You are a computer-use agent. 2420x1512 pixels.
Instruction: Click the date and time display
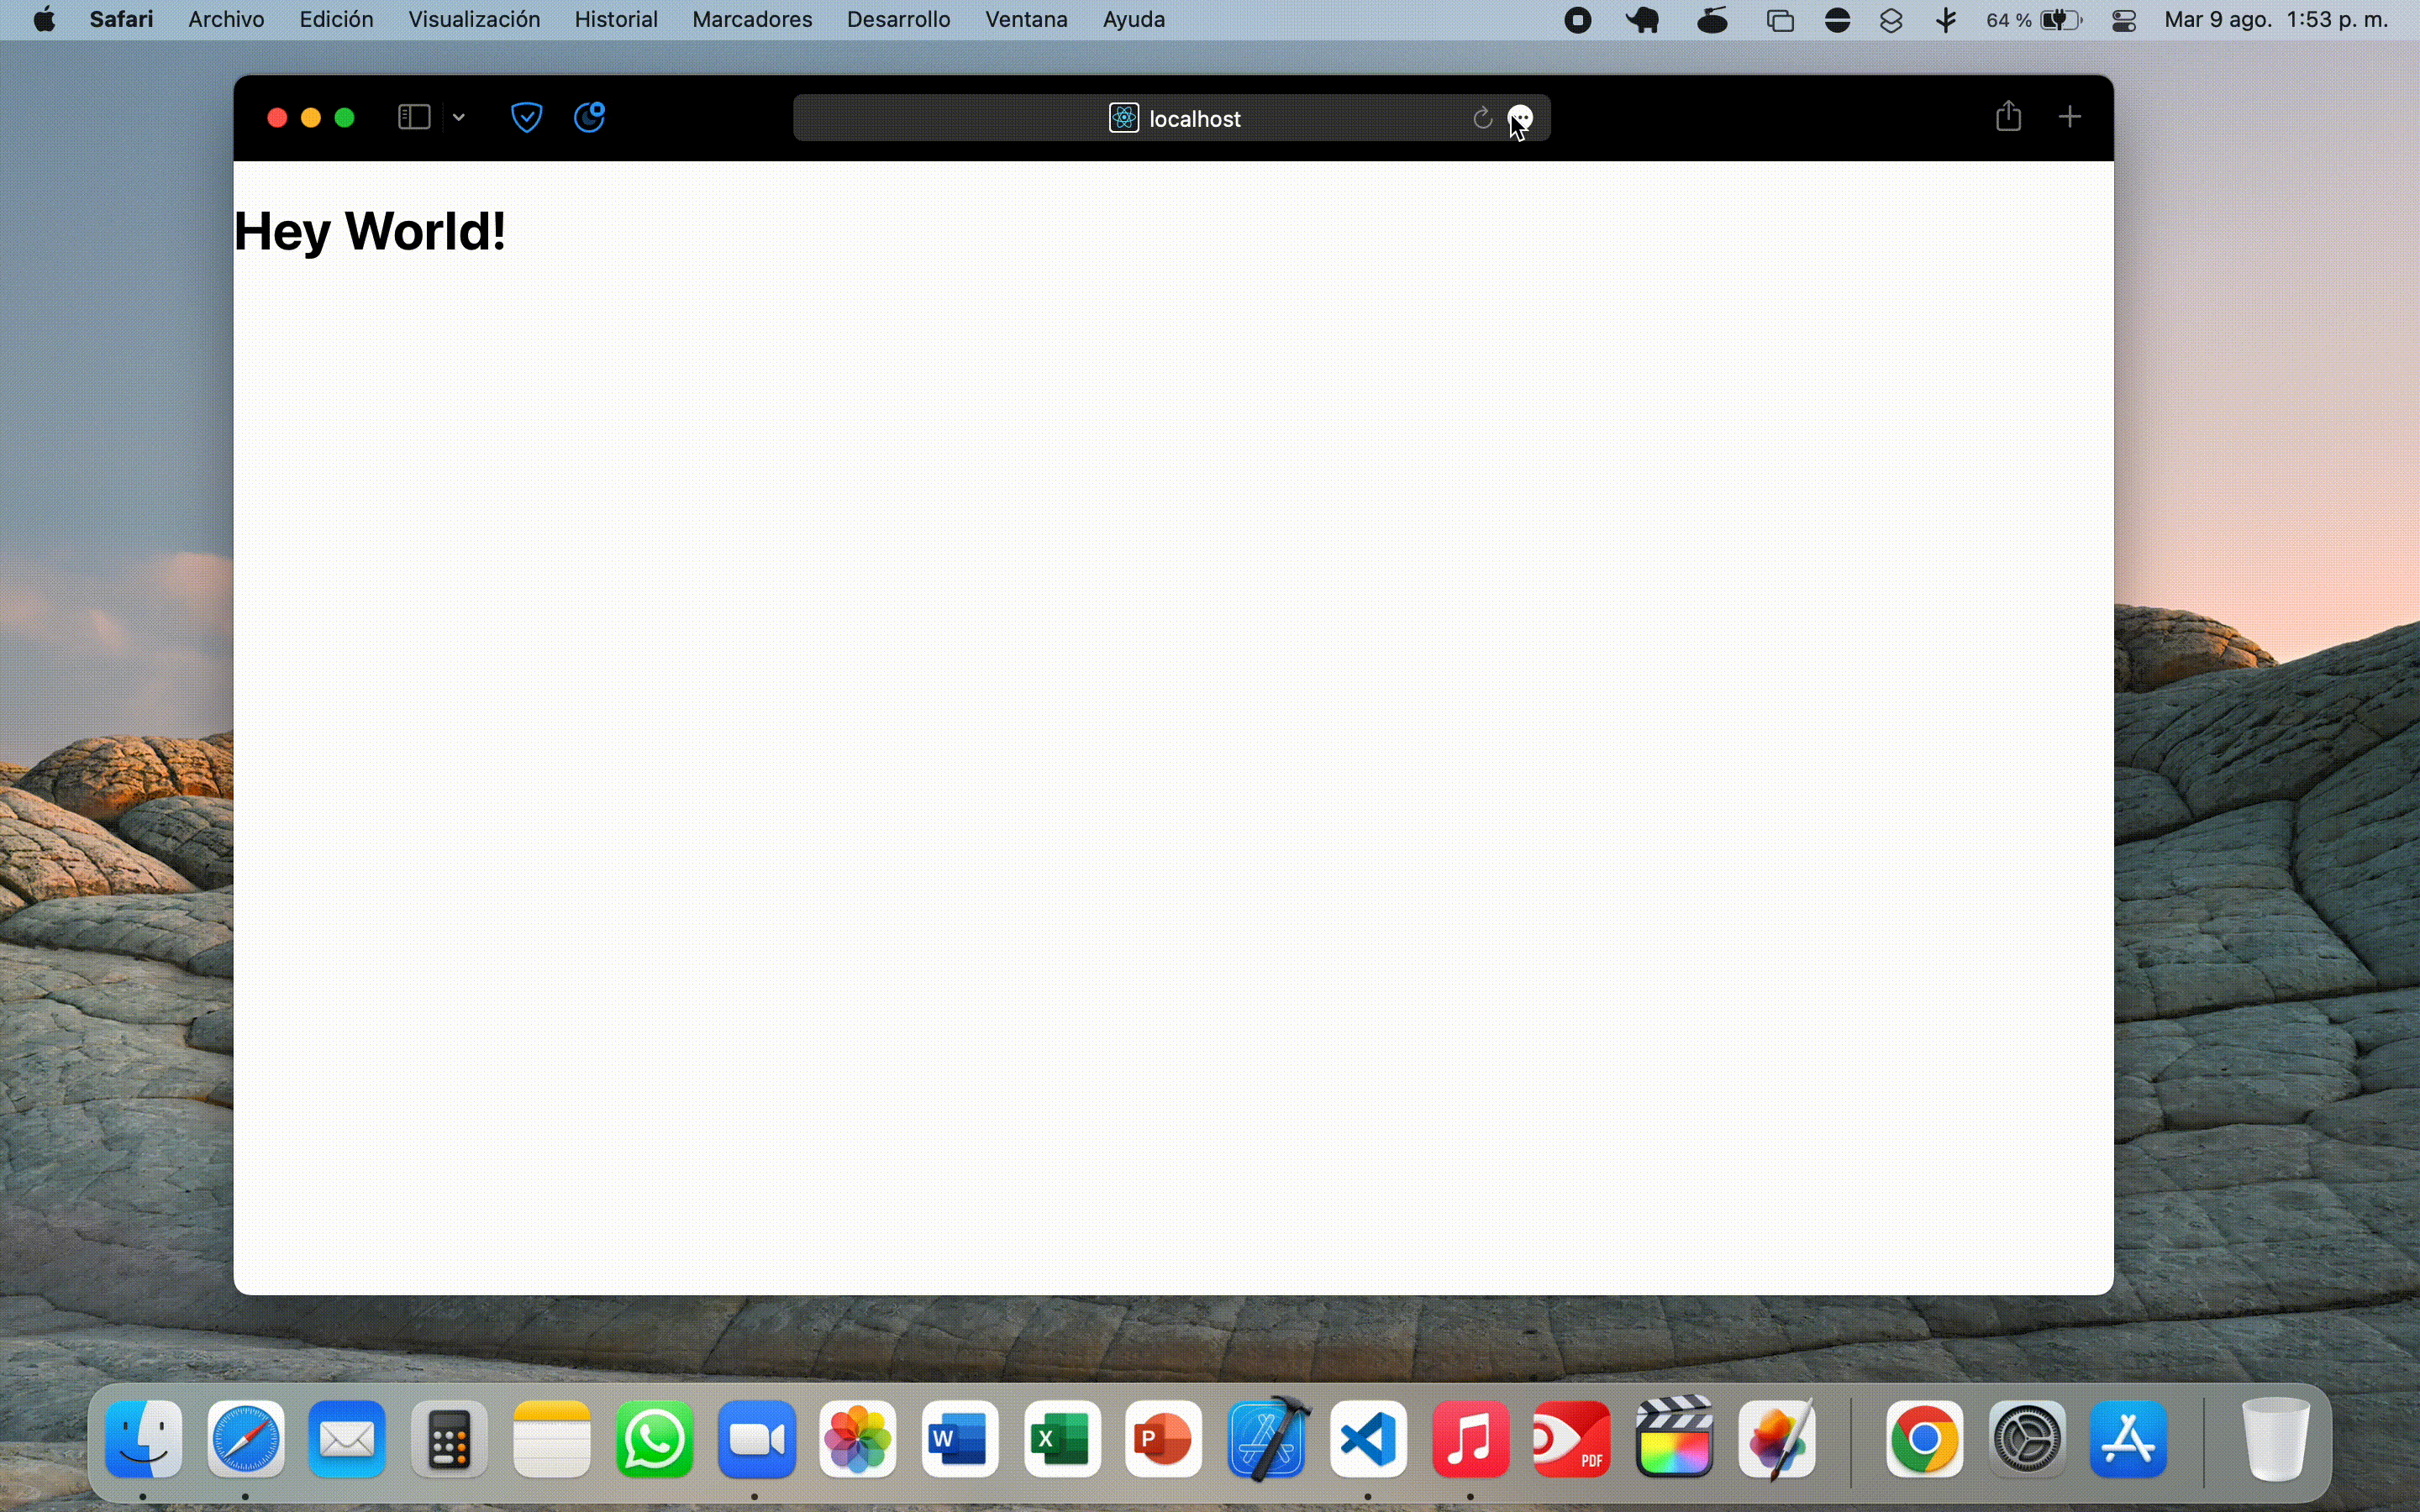point(2276,20)
